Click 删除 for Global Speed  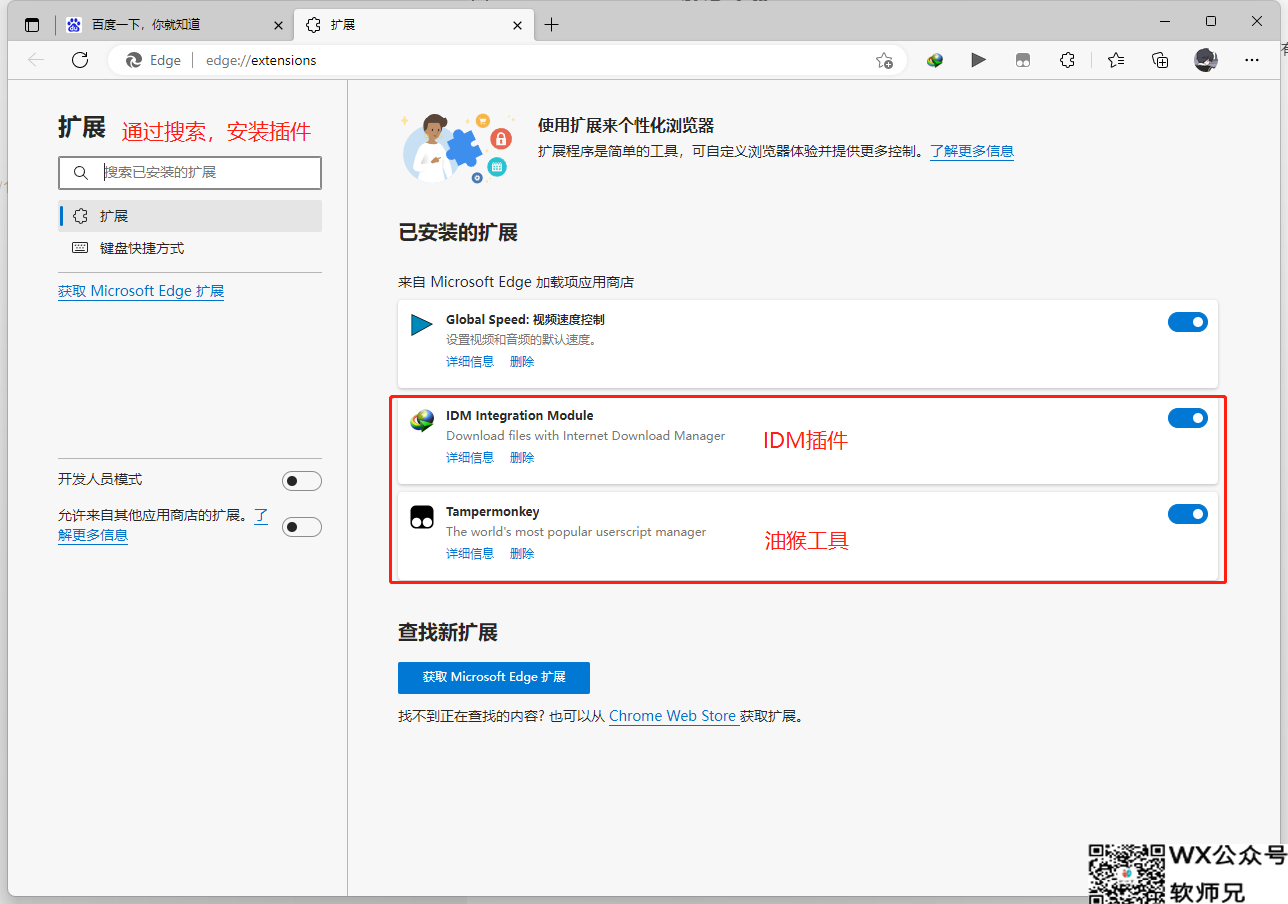(x=522, y=362)
